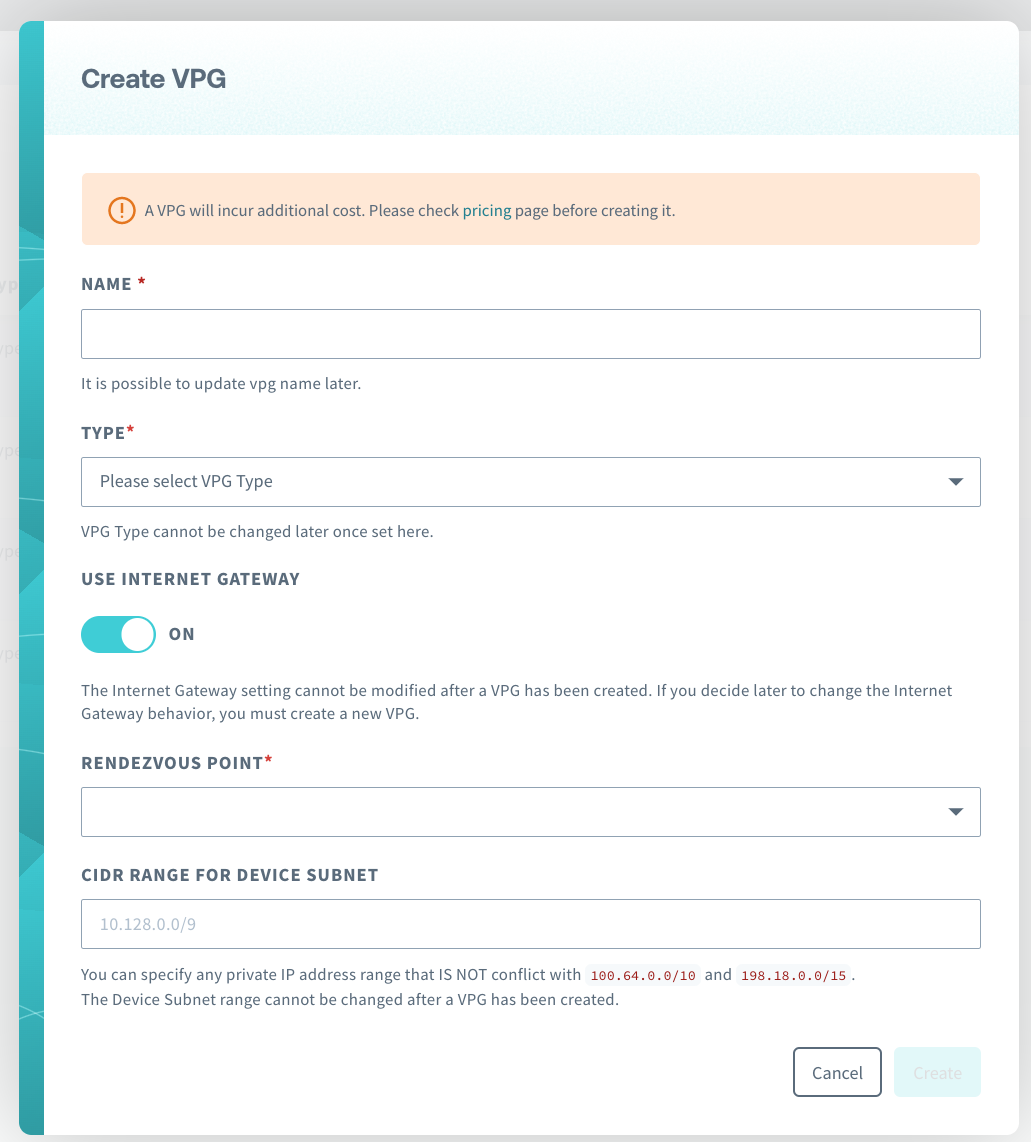Click the caret arrow of the Type selector
Screen dimensions: 1031x1142
click(x=955, y=482)
